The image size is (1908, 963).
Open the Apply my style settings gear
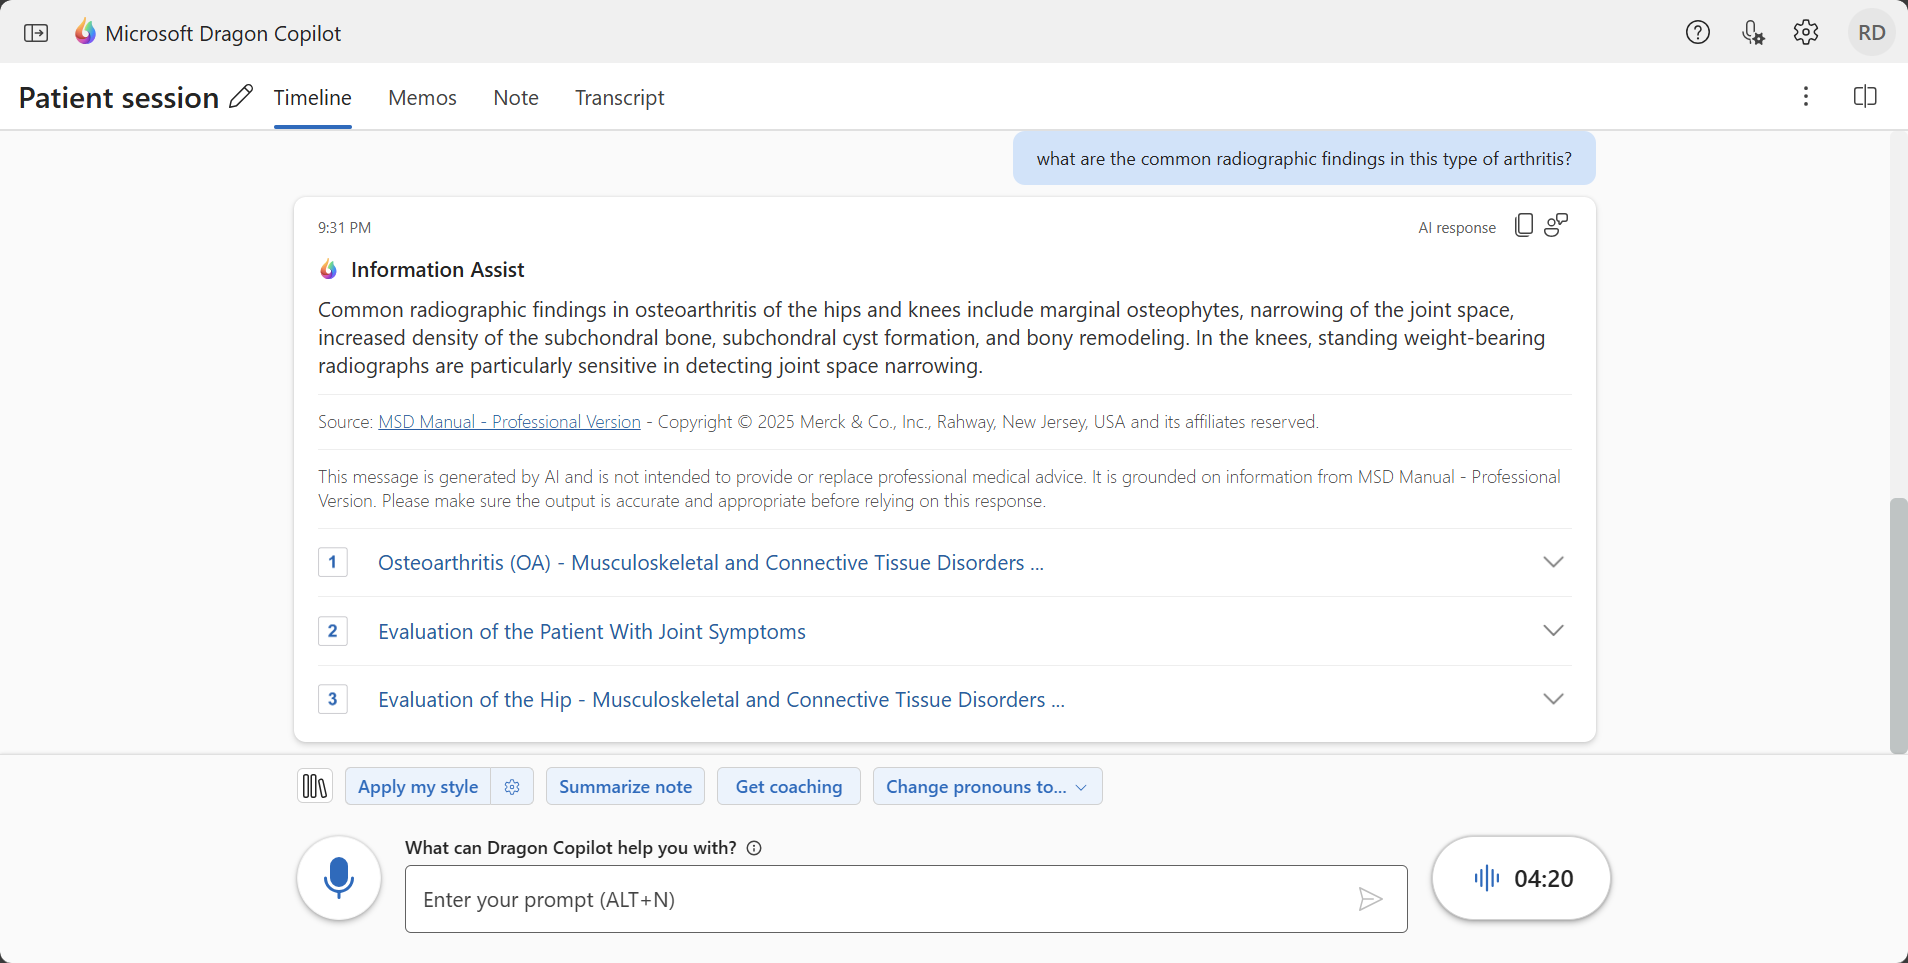(x=512, y=787)
